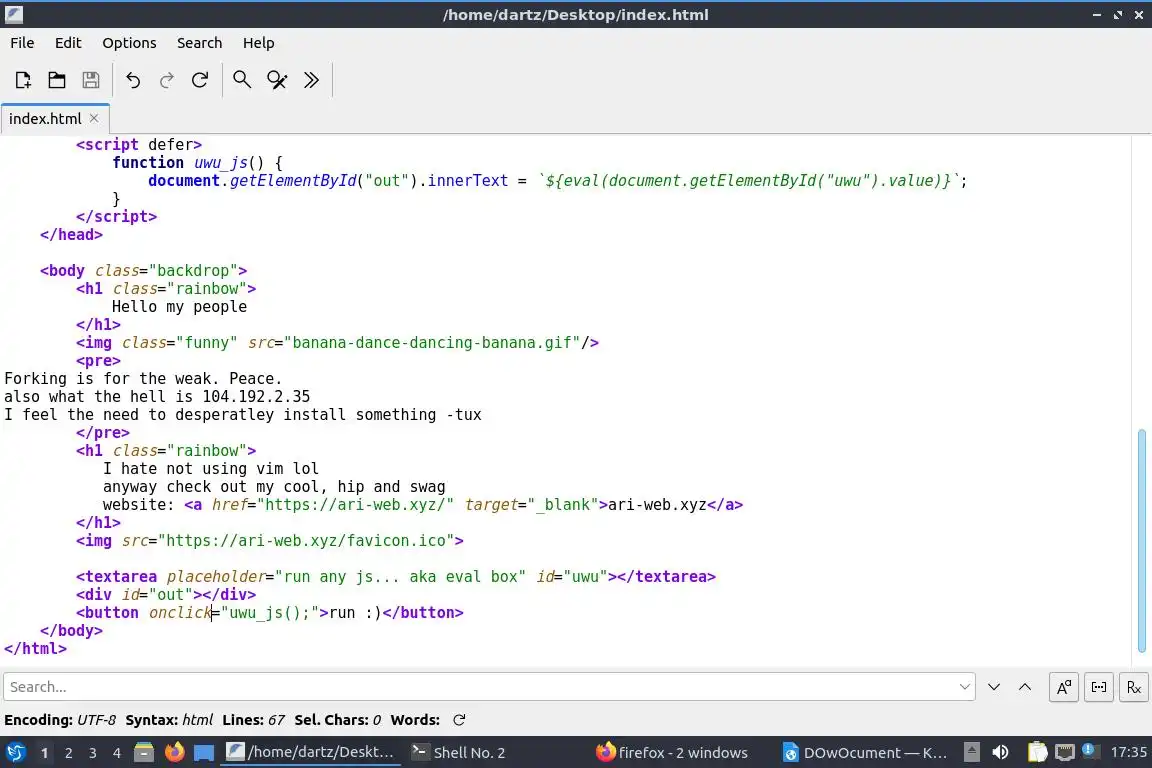Image resolution: width=1152 pixels, height=768 pixels.
Task: Open the clipboard manager tray icon
Action: [1037, 752]
